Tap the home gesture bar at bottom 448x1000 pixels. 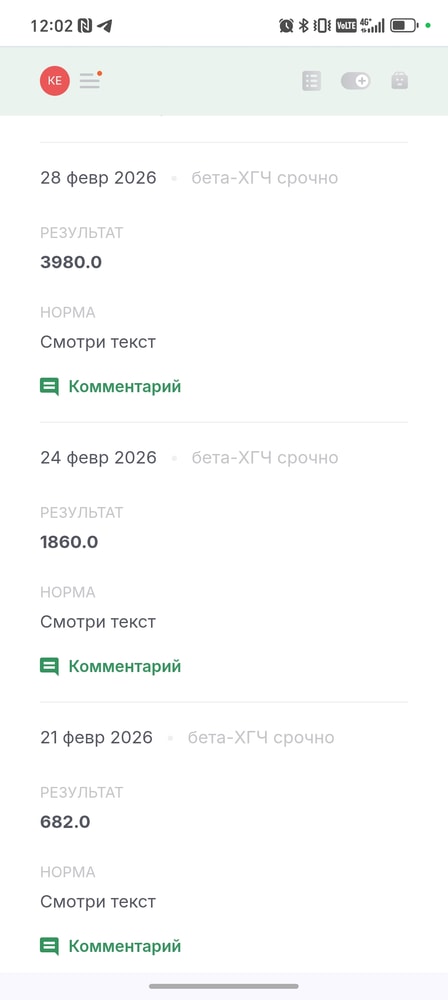(224, 987)
